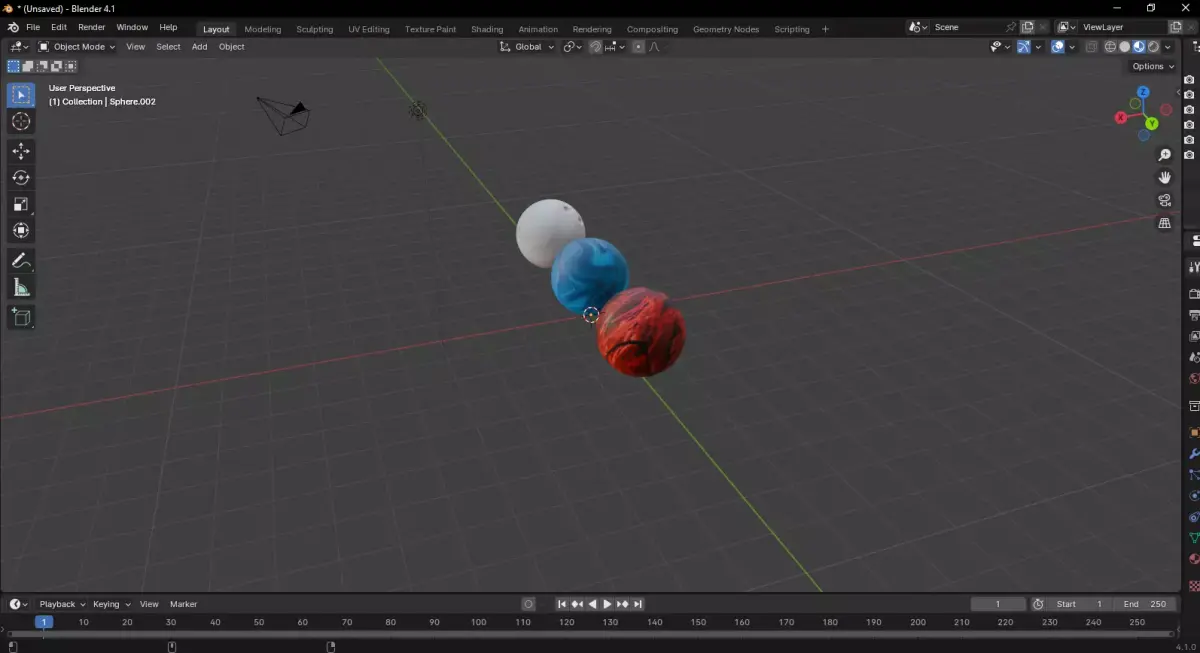This screenshot has width=1200, height=653.
Task: Create new scene with the copy icon
Action: [1027, 28]
